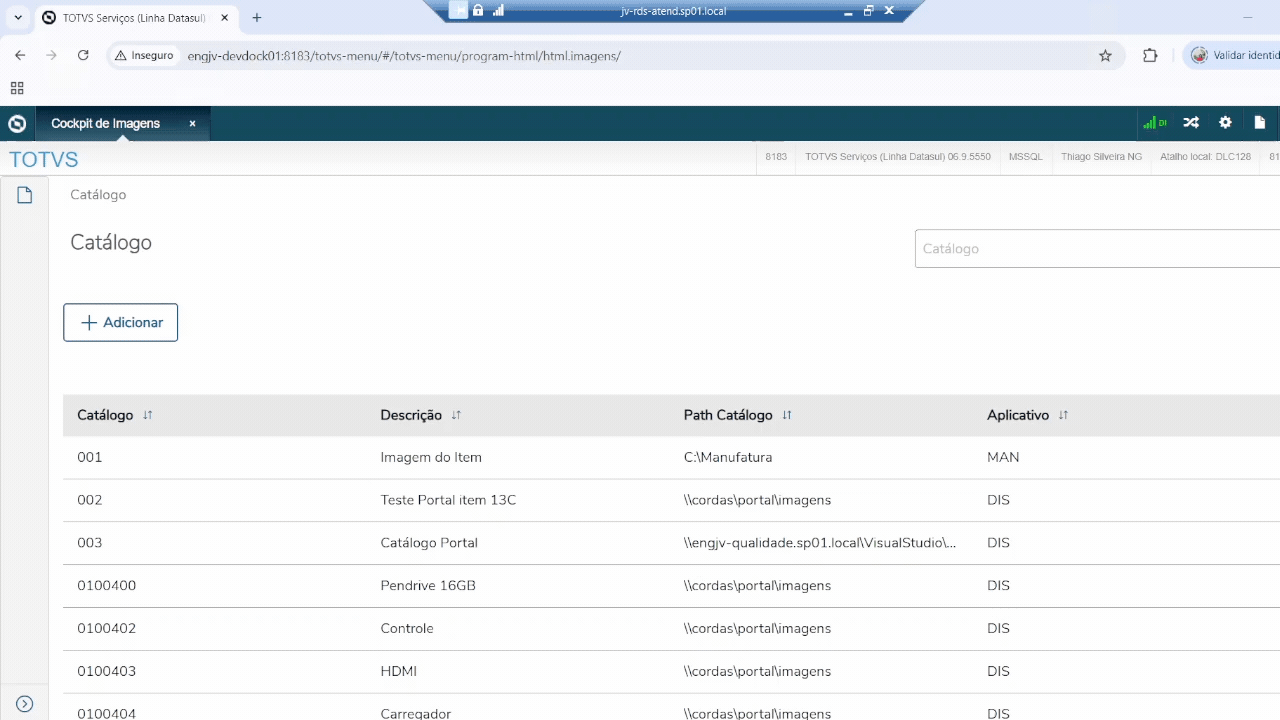Click the MSSQL status entry
The width and height of the screenshot is (1280, 720).
point(1025,157)
